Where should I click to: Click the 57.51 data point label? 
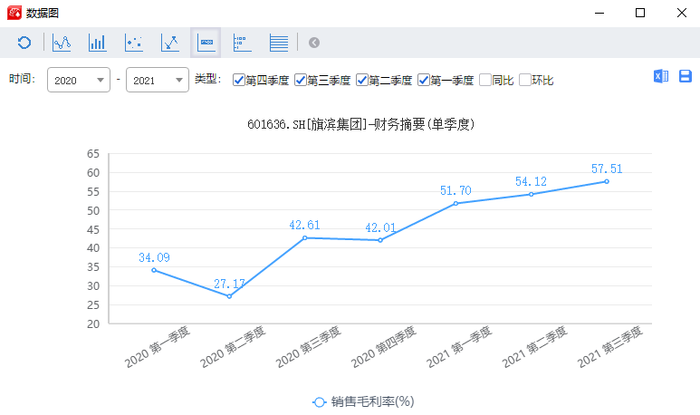[x=607, y=169]
